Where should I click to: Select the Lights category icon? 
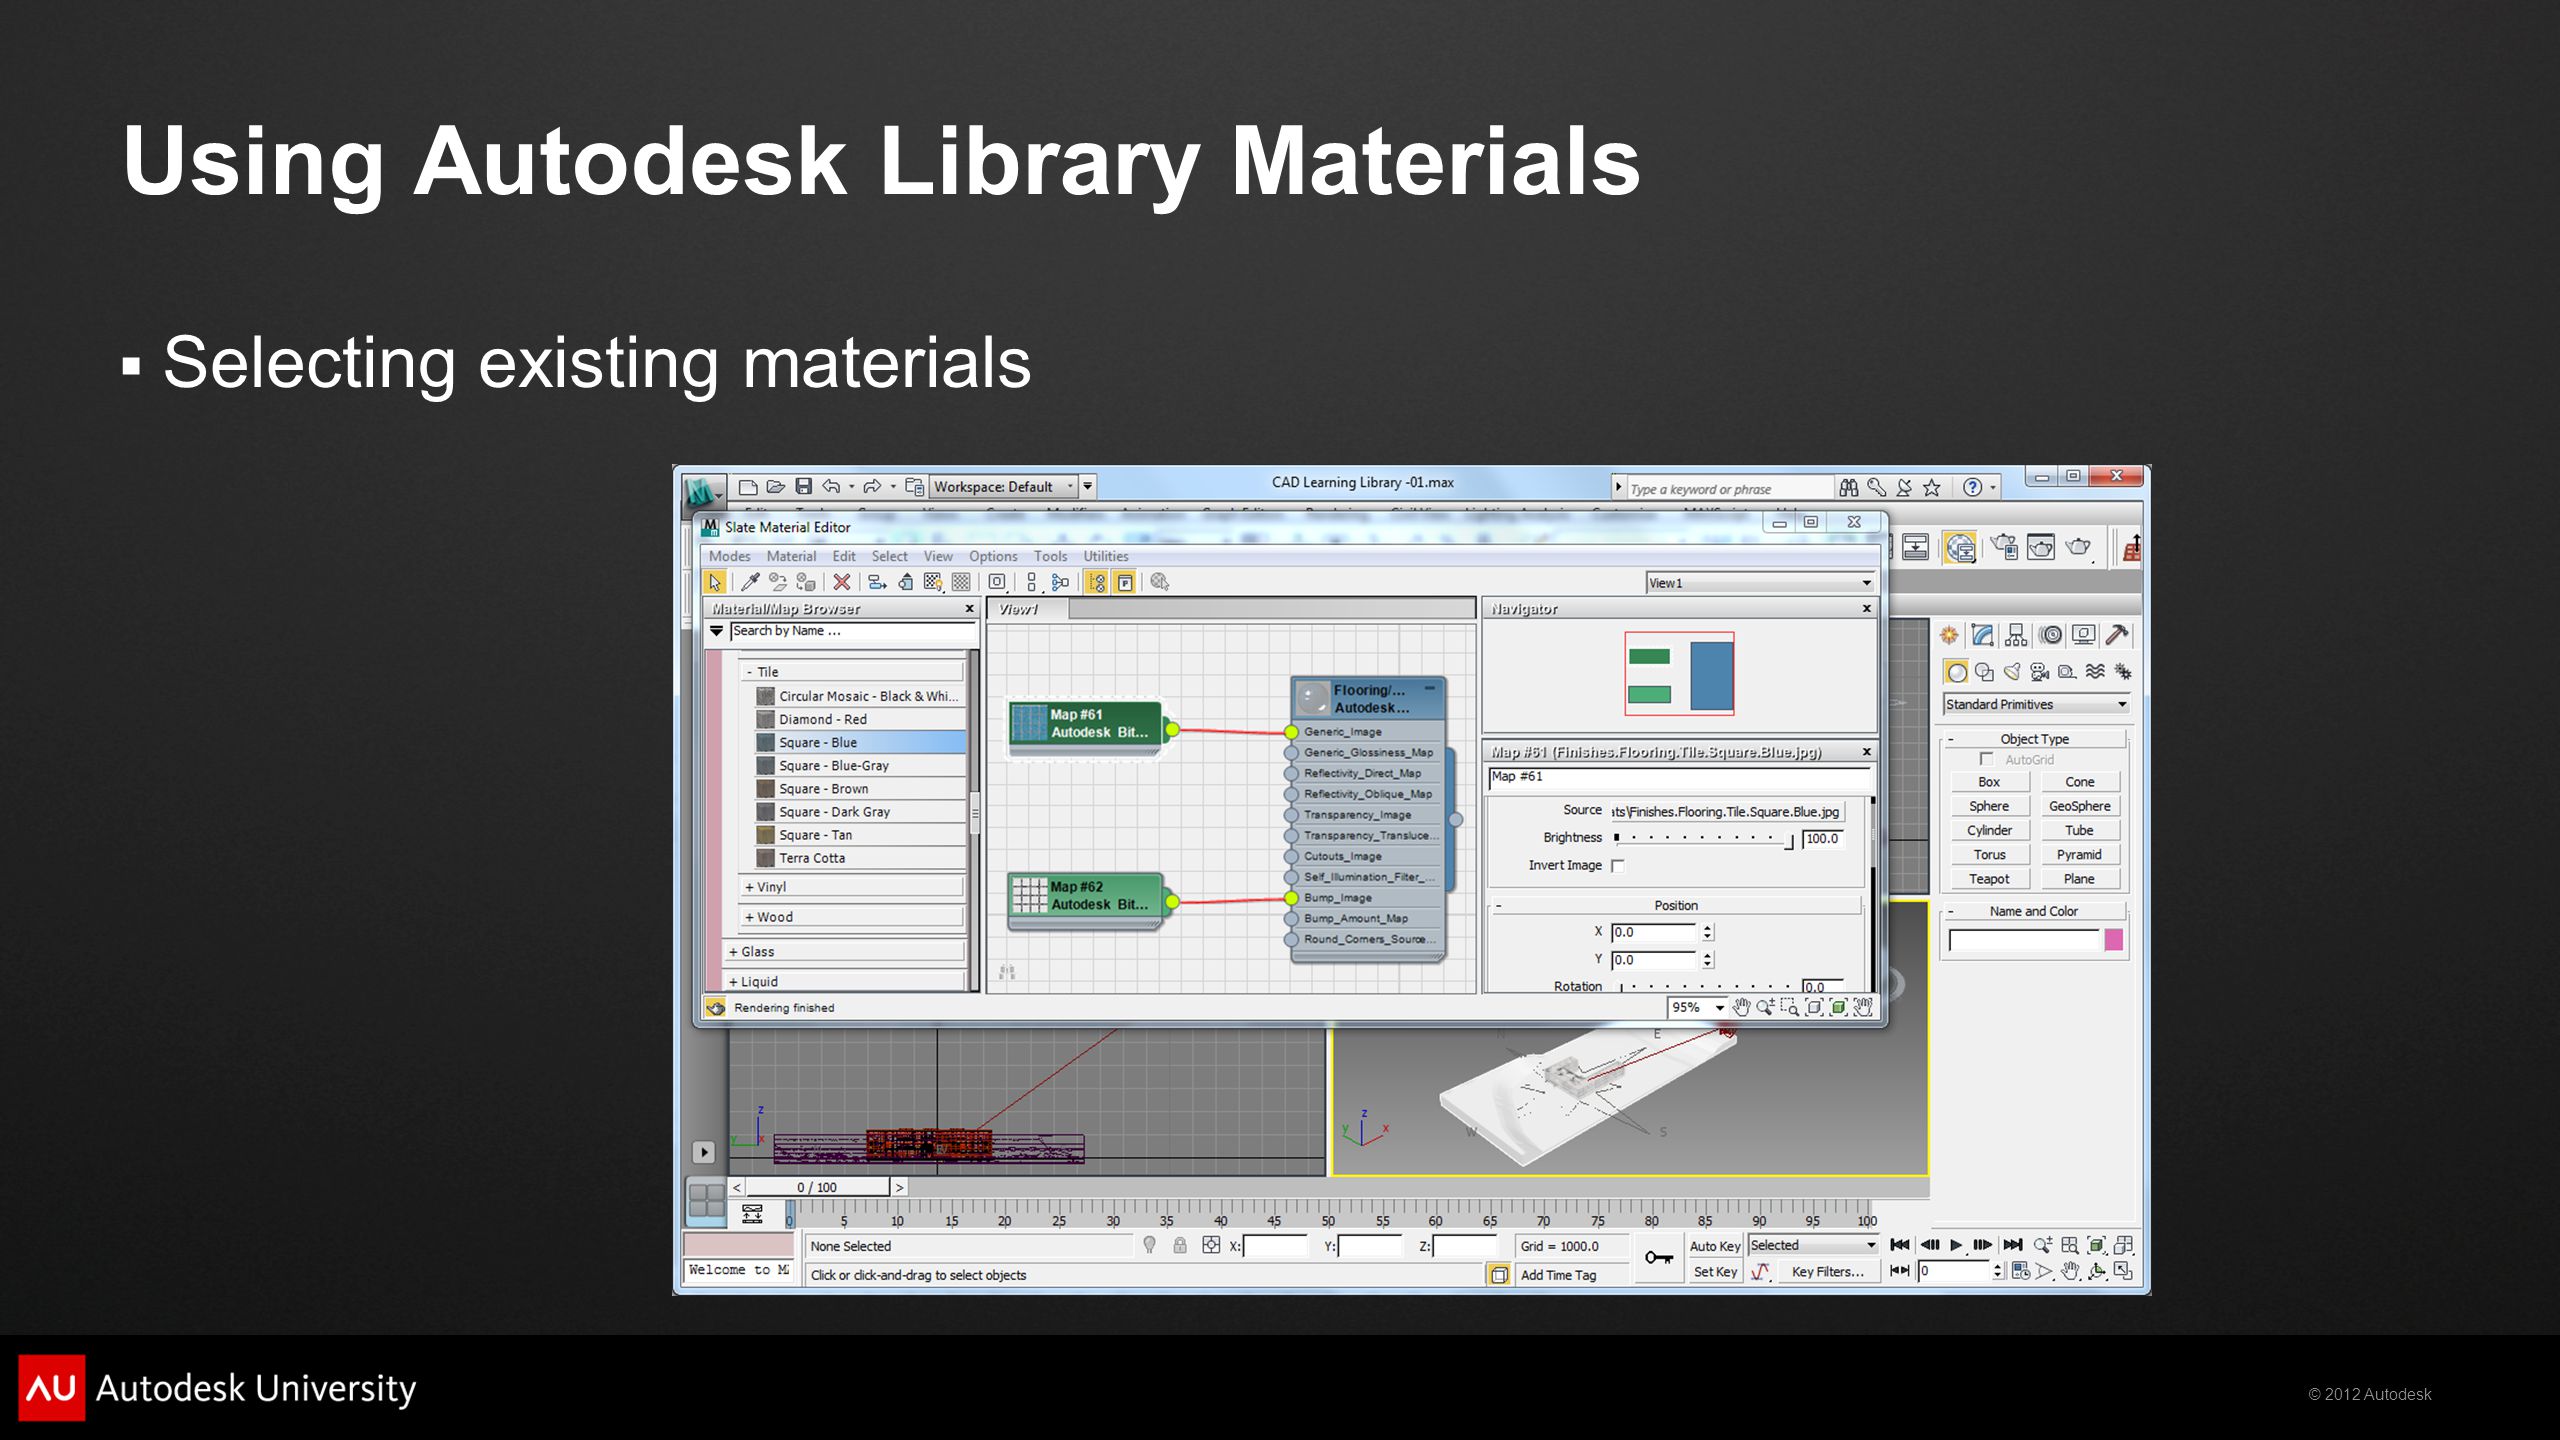[2012, 672]
